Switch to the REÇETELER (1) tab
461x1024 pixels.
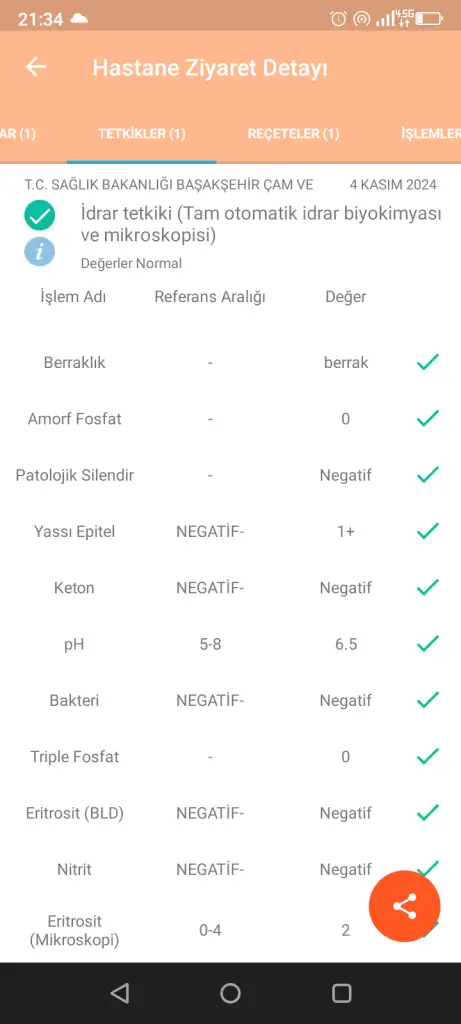293,134
